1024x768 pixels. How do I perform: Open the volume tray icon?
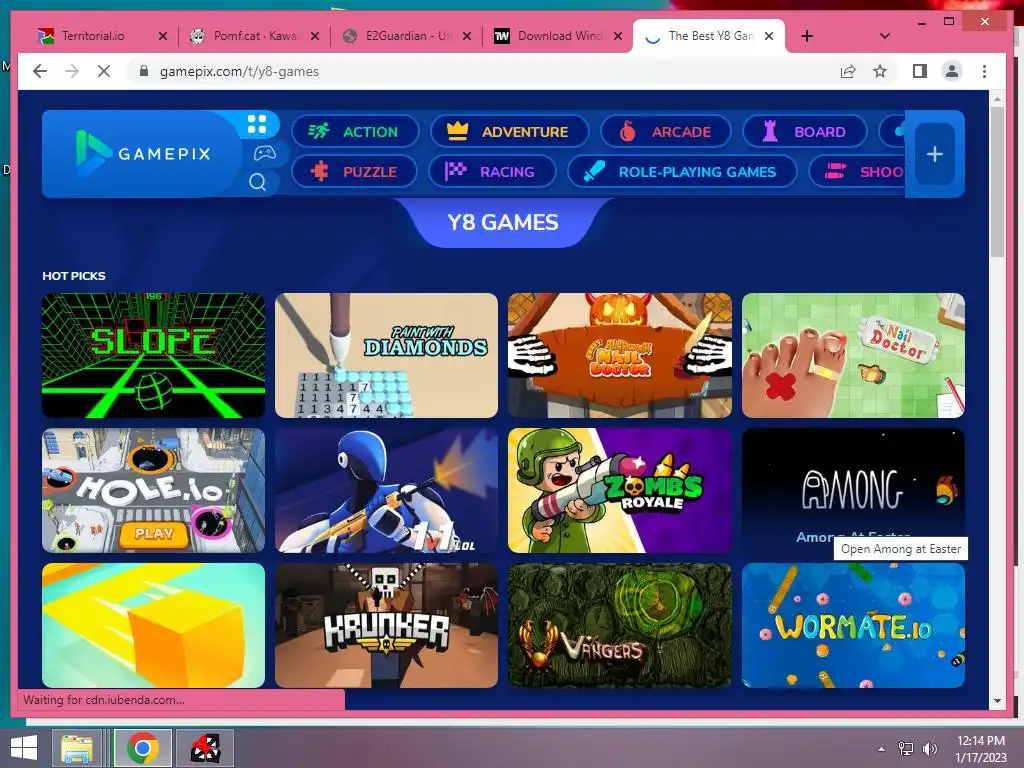930,749
